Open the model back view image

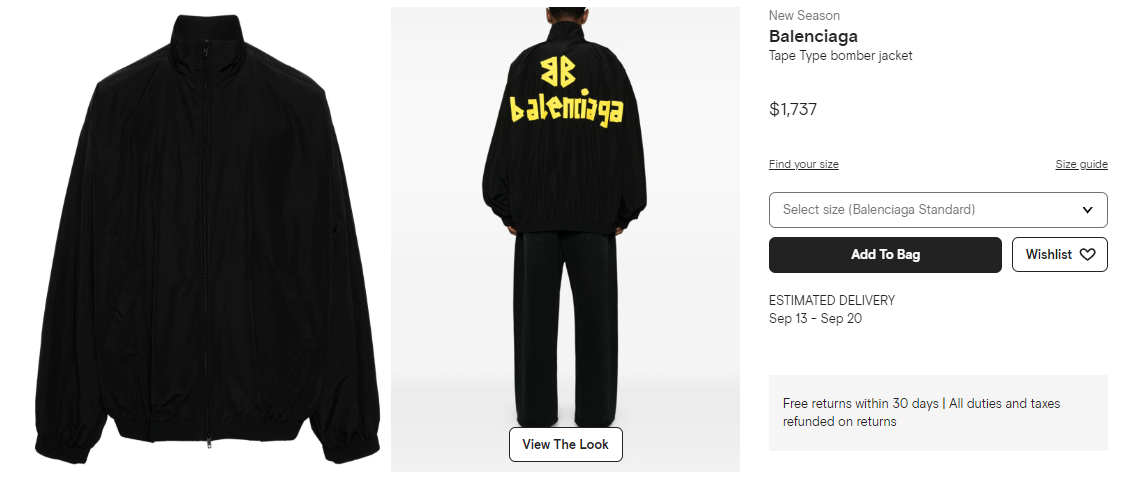[x=565, y=240]
